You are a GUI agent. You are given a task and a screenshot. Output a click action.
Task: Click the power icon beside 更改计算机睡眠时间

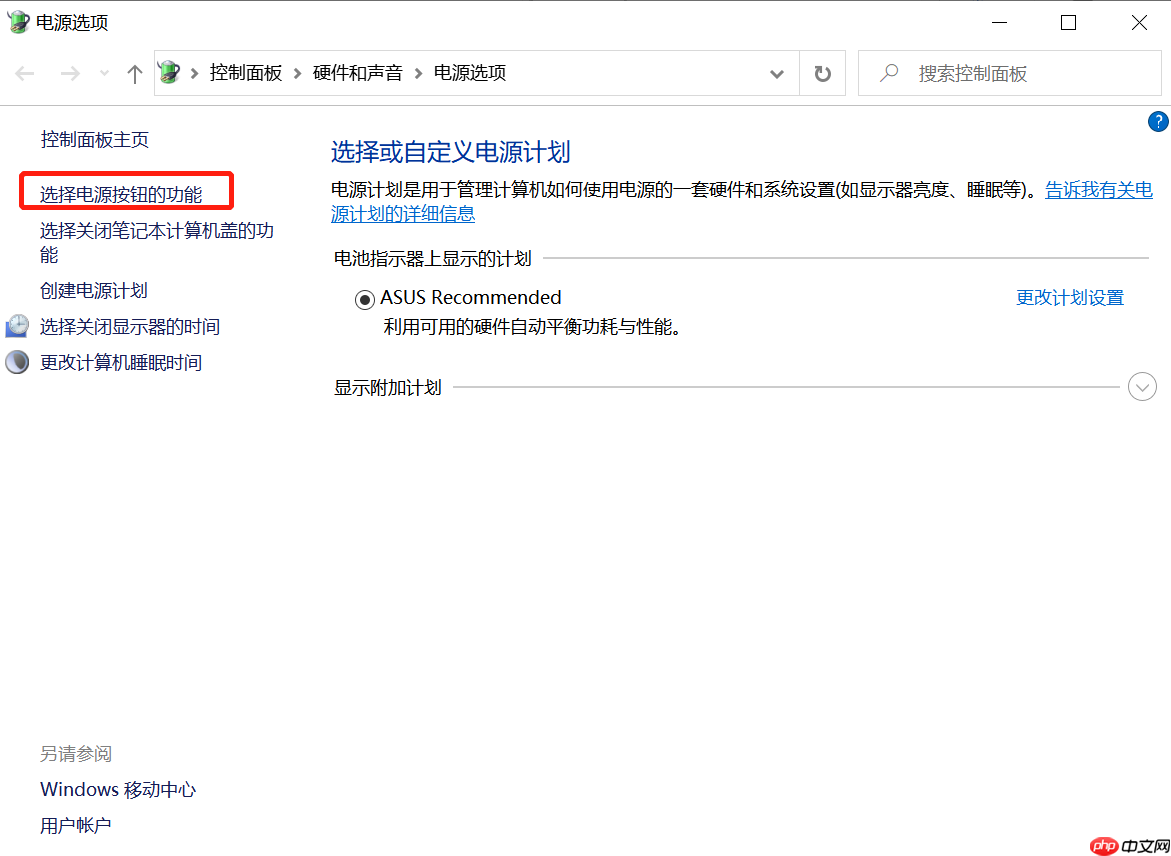tap(16, 361)
